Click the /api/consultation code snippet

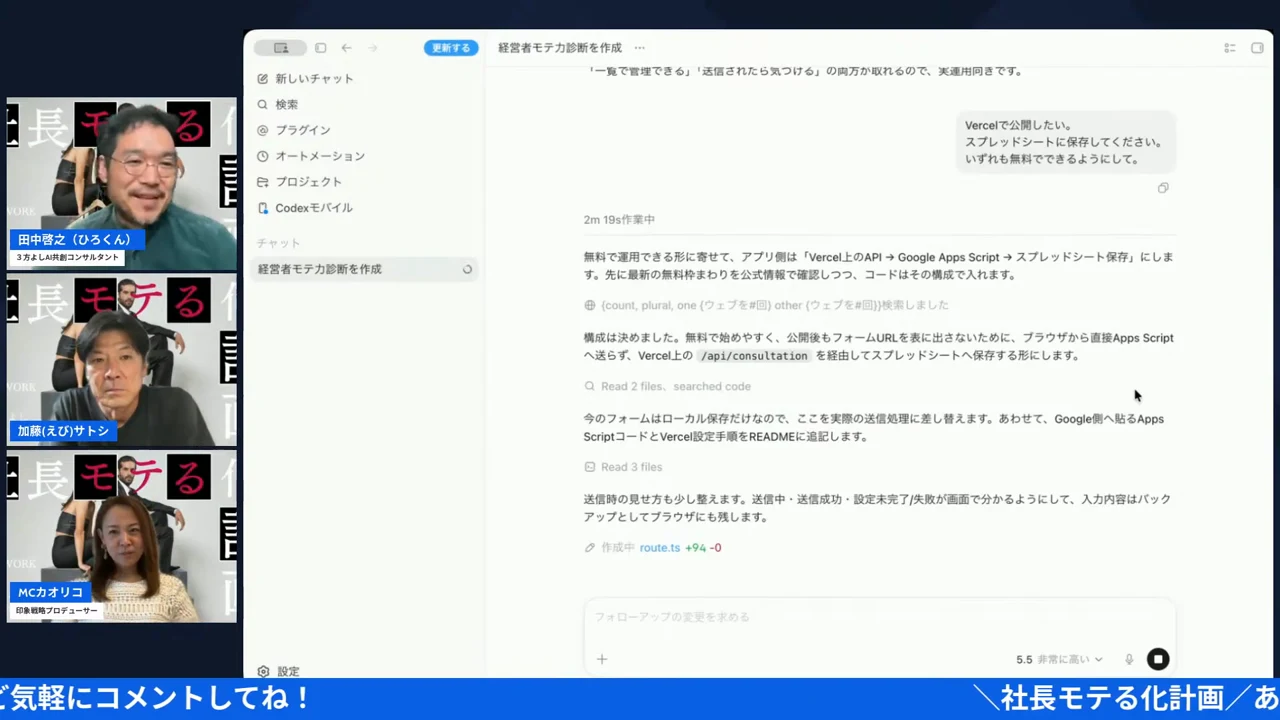(x=754, y=355)
